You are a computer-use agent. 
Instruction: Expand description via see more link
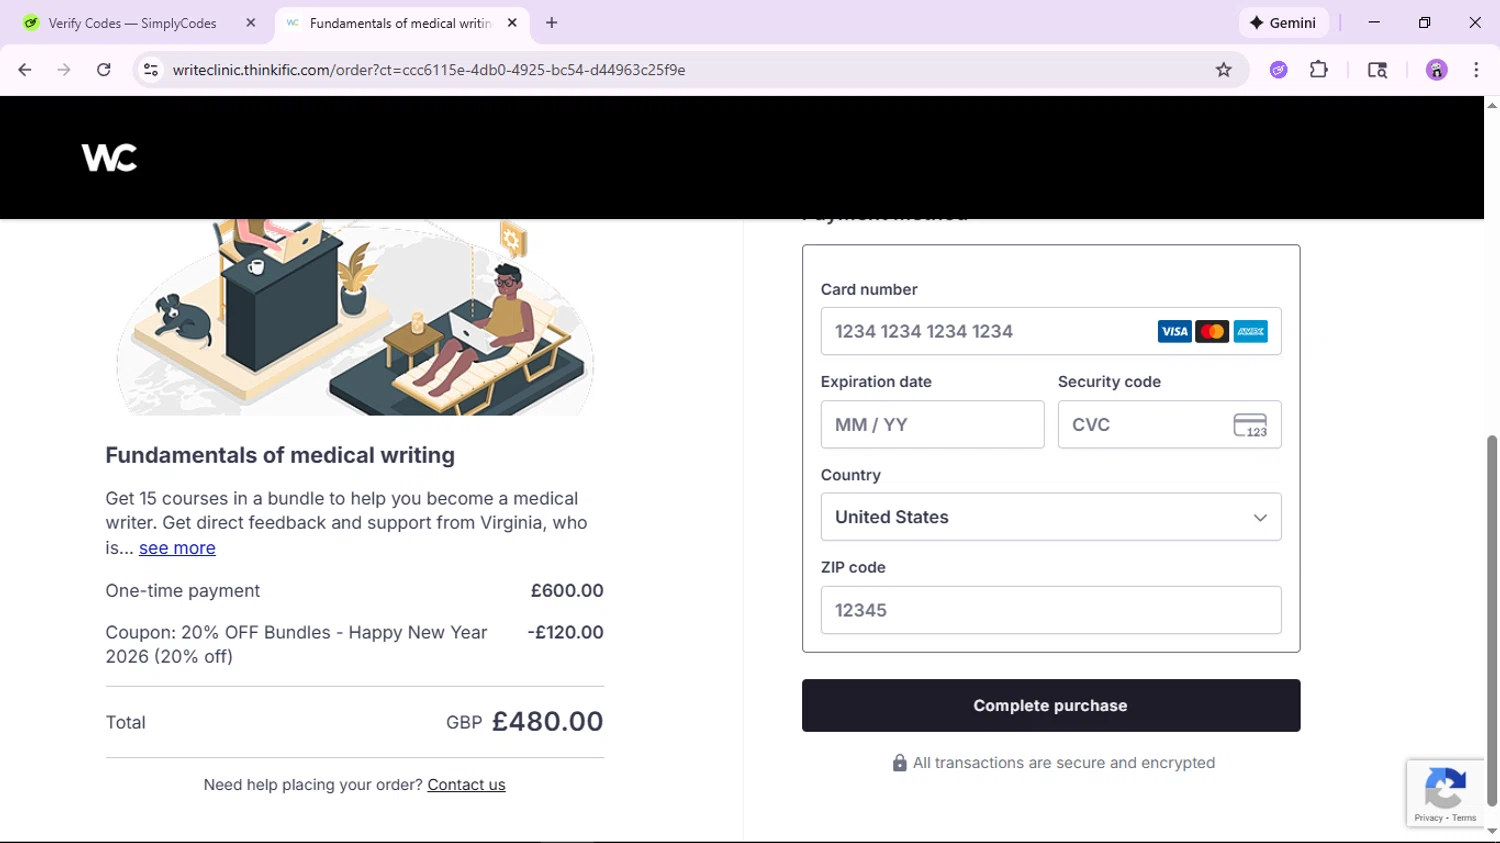tap(177, 548)
